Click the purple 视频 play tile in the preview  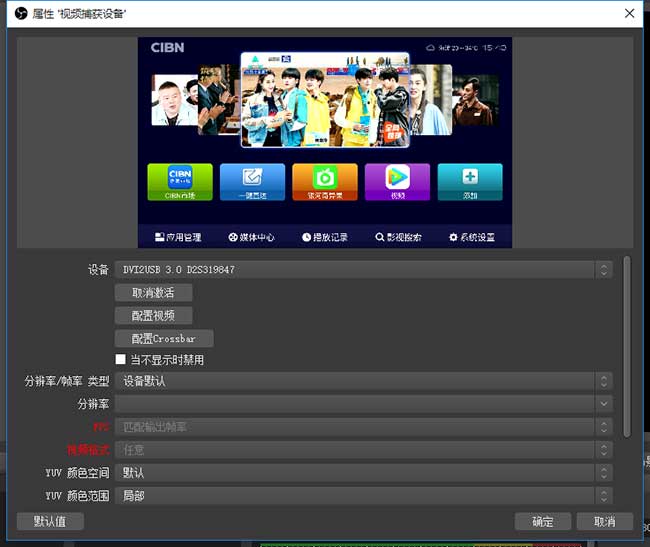click(x=397, y=182)
